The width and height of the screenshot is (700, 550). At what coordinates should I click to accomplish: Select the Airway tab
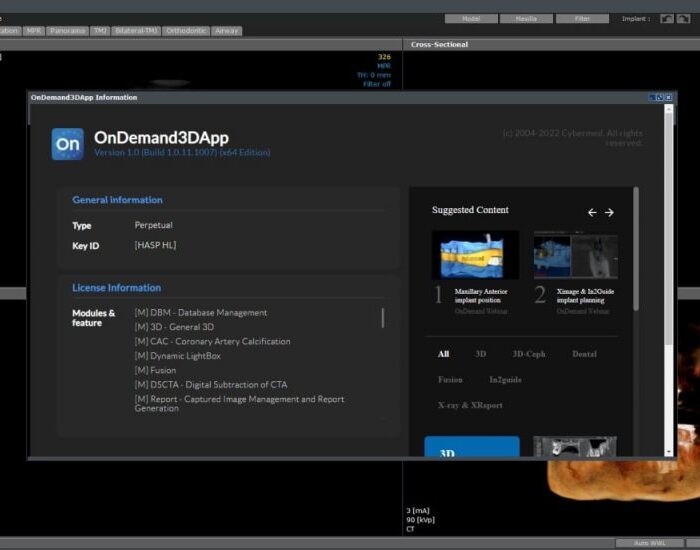tap(227, 31)
